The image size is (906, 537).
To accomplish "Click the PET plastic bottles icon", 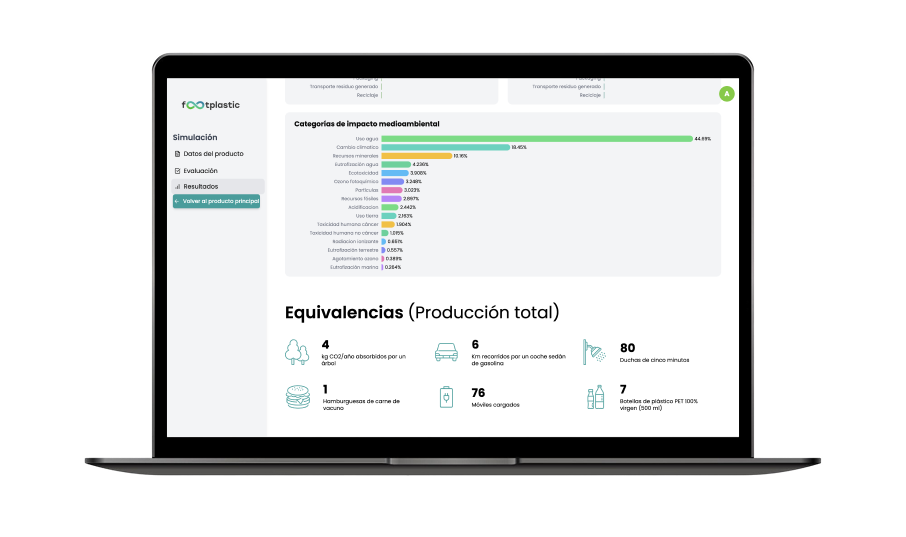I will pos(596,397).
